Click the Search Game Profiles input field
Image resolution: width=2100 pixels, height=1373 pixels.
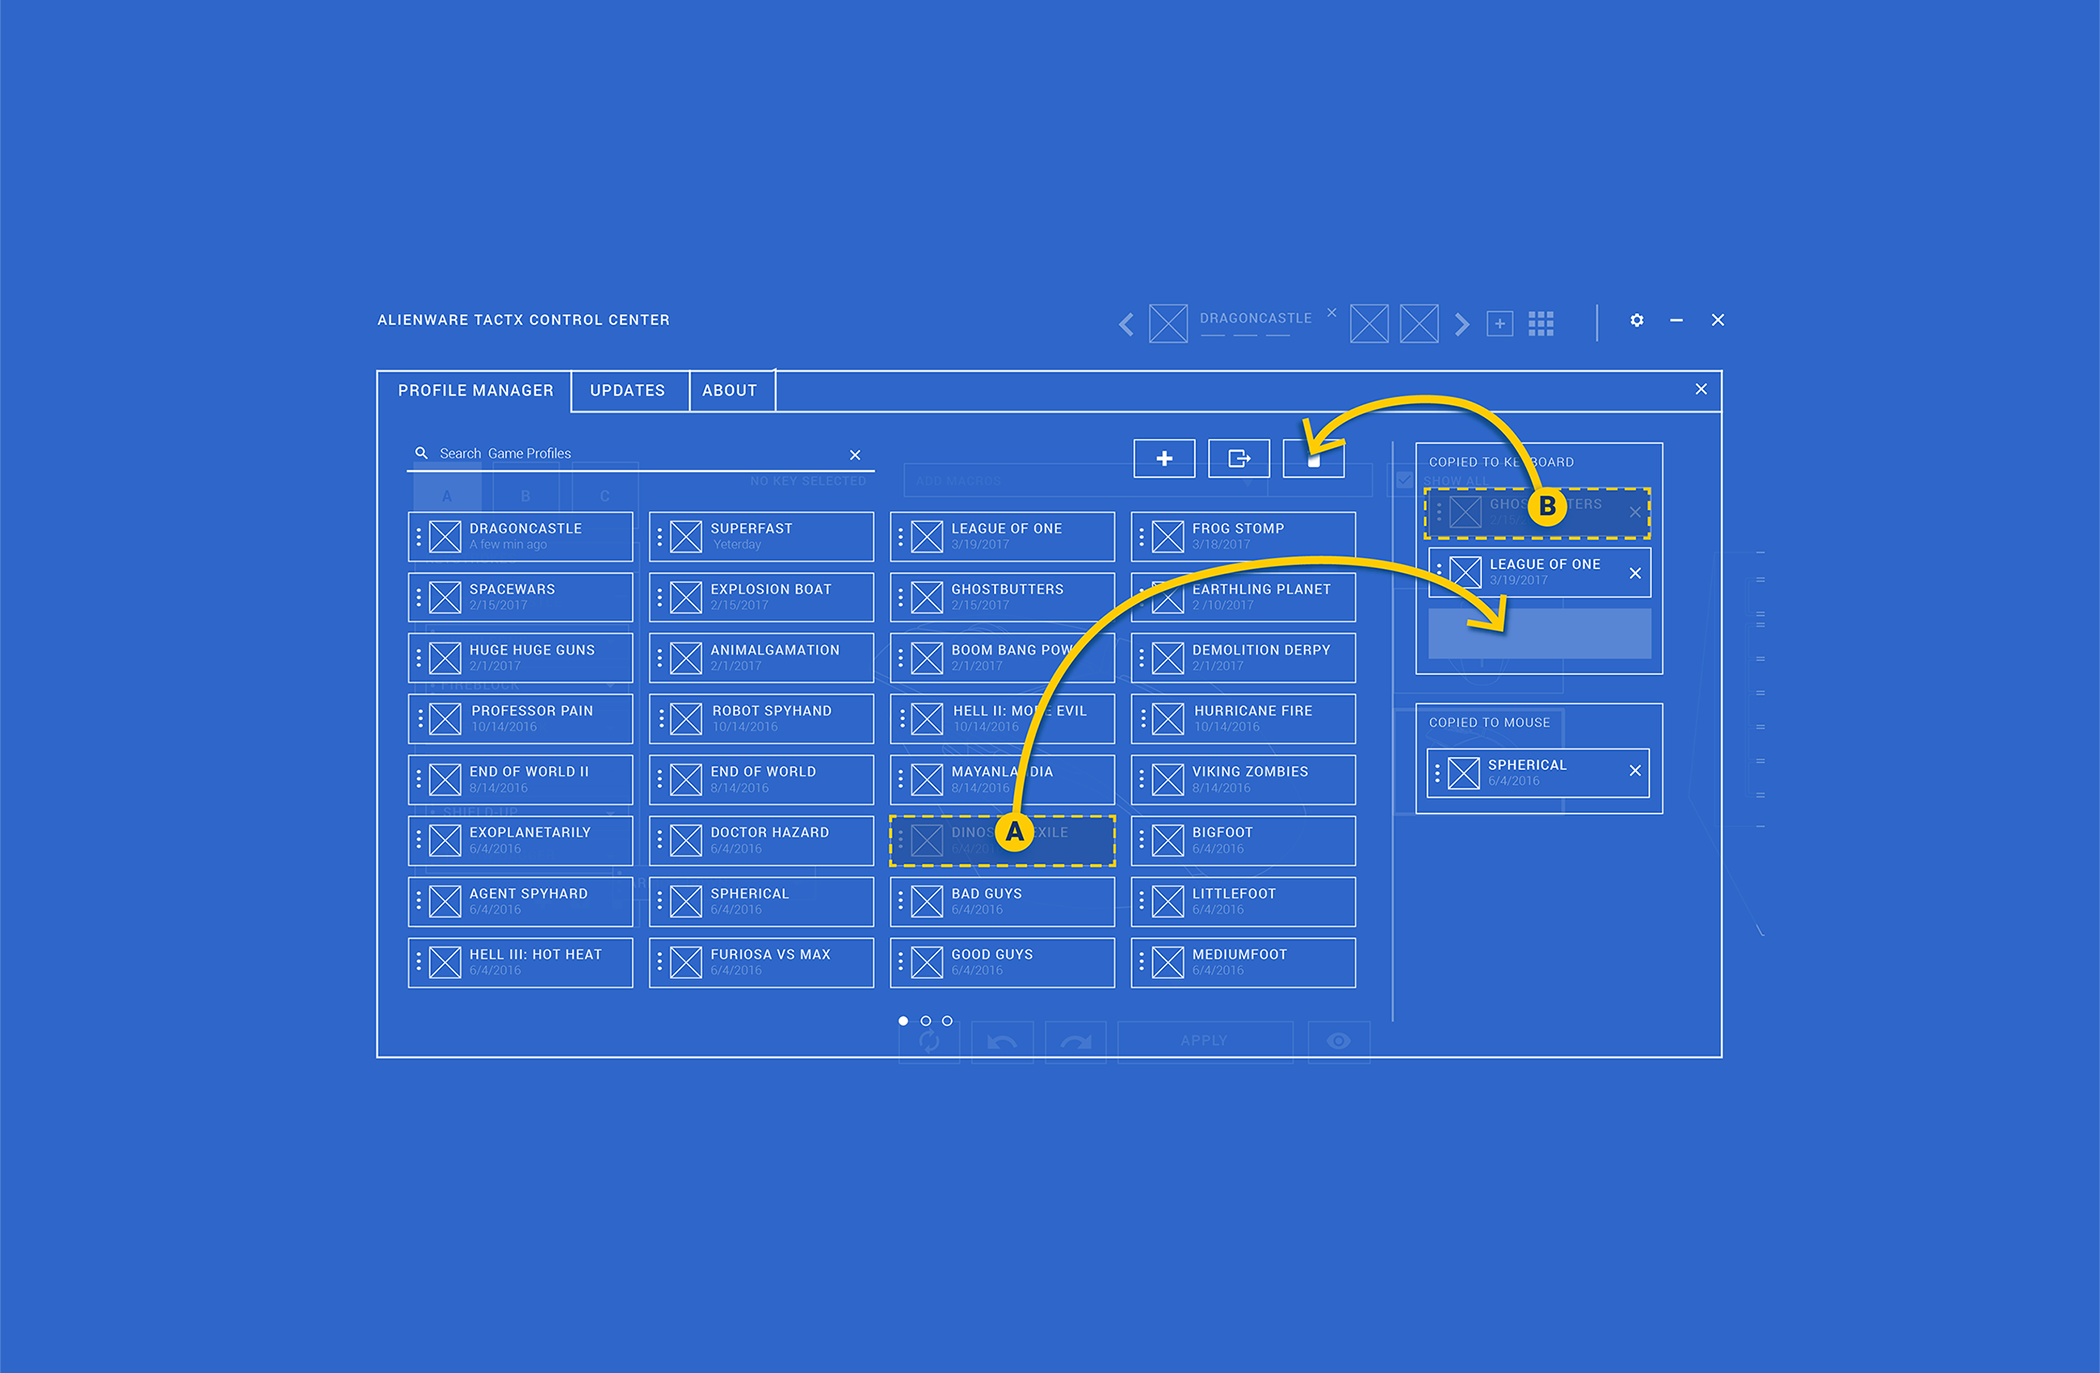(x=640, y=454)
